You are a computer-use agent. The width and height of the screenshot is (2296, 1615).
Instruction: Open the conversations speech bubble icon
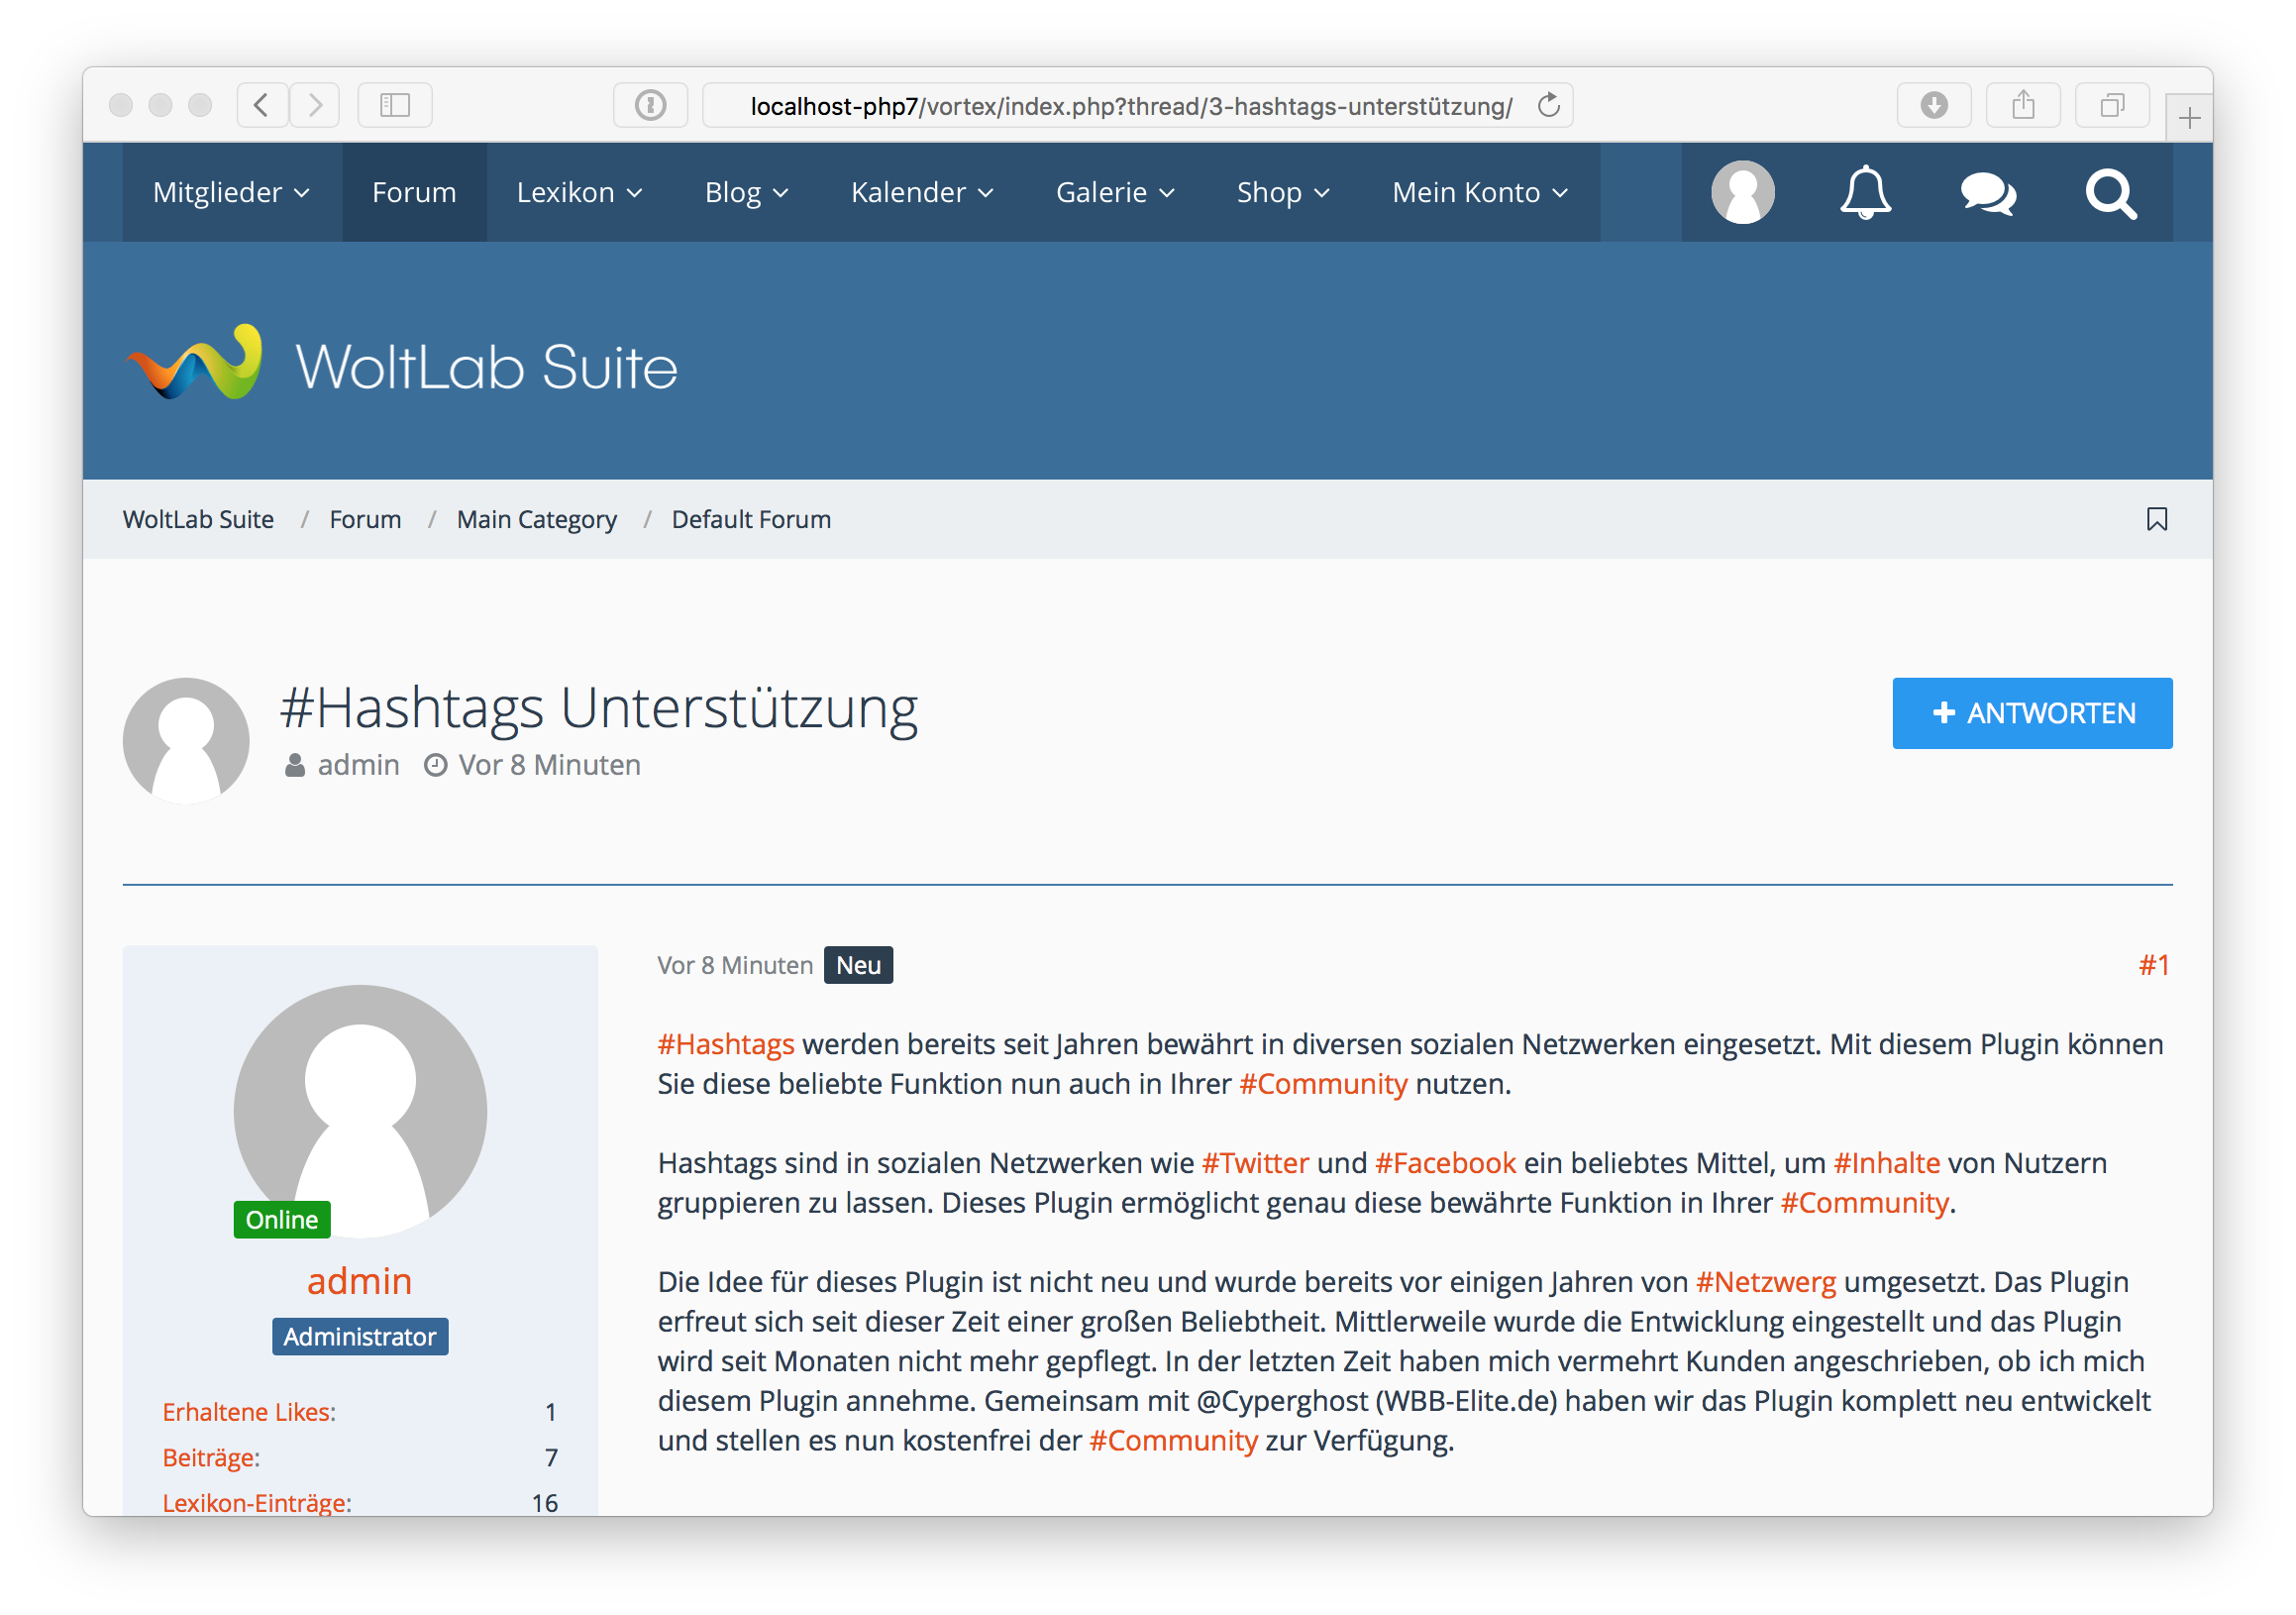tap(1987, 192)
